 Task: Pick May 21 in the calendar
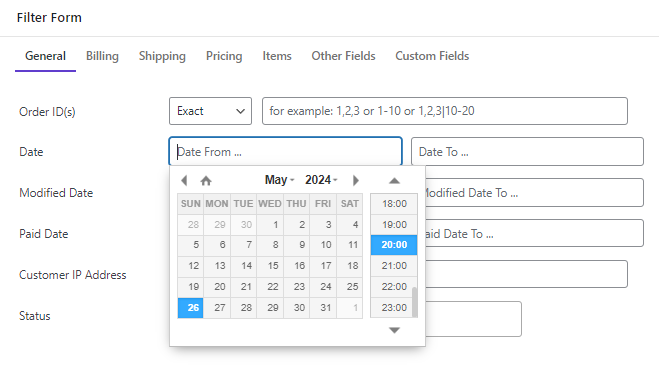pyautogui.click(x=243, y=287)
